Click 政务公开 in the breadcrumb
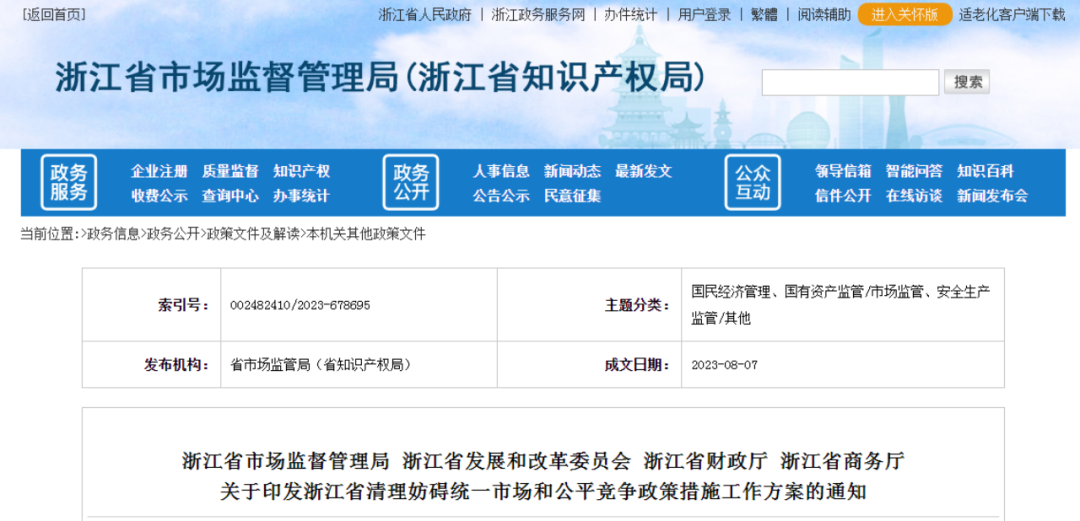 point(173,234)
